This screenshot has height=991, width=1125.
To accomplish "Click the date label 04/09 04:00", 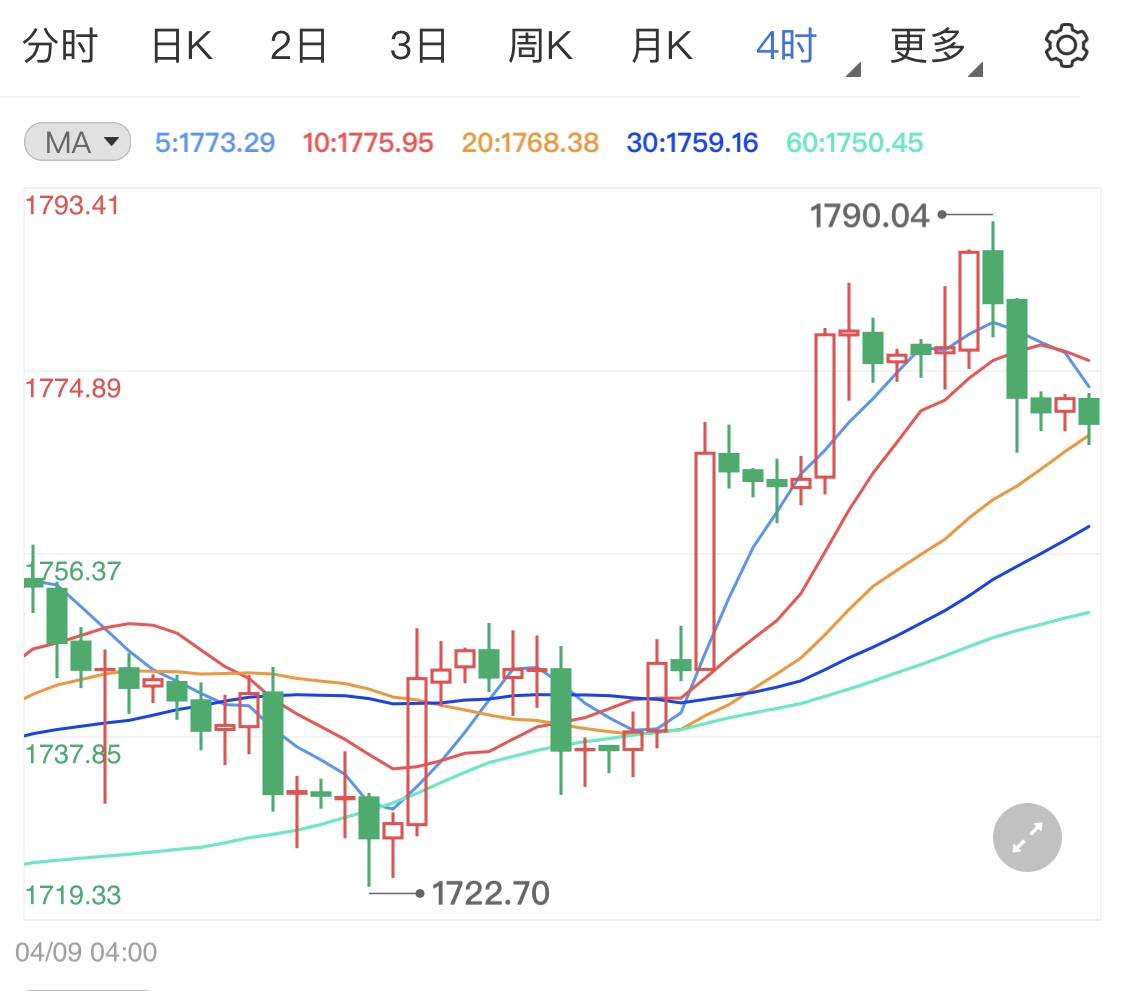I will (85, 952).
